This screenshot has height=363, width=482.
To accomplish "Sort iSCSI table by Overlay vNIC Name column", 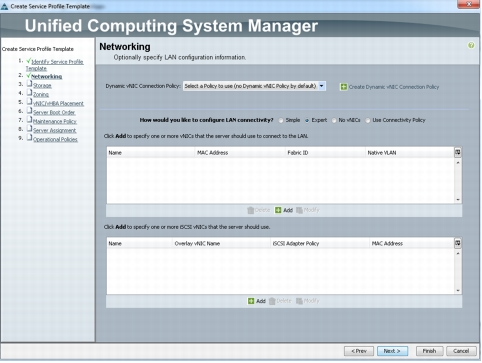I will pos(221,244).
